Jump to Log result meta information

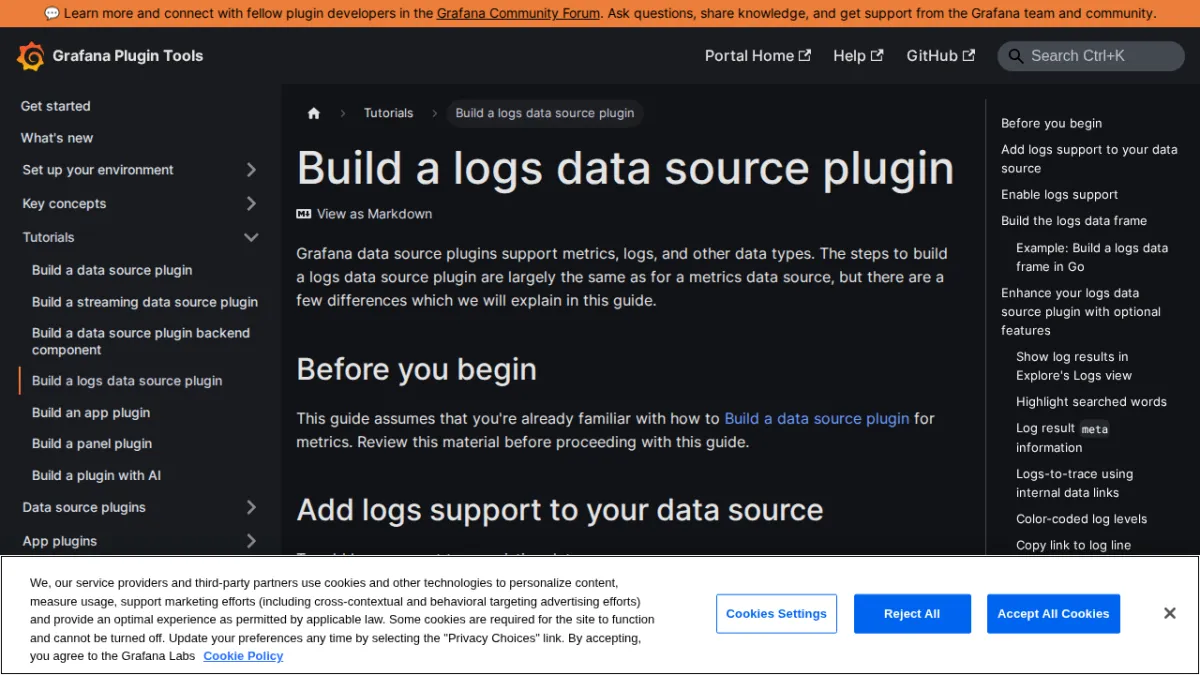pos(1063,438)
